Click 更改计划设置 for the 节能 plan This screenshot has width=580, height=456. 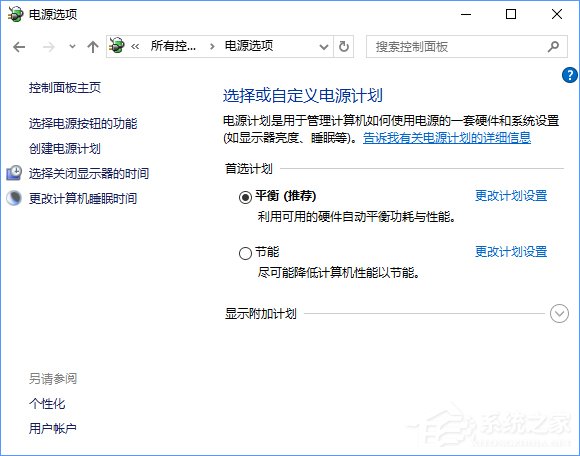tap(511, 252)
